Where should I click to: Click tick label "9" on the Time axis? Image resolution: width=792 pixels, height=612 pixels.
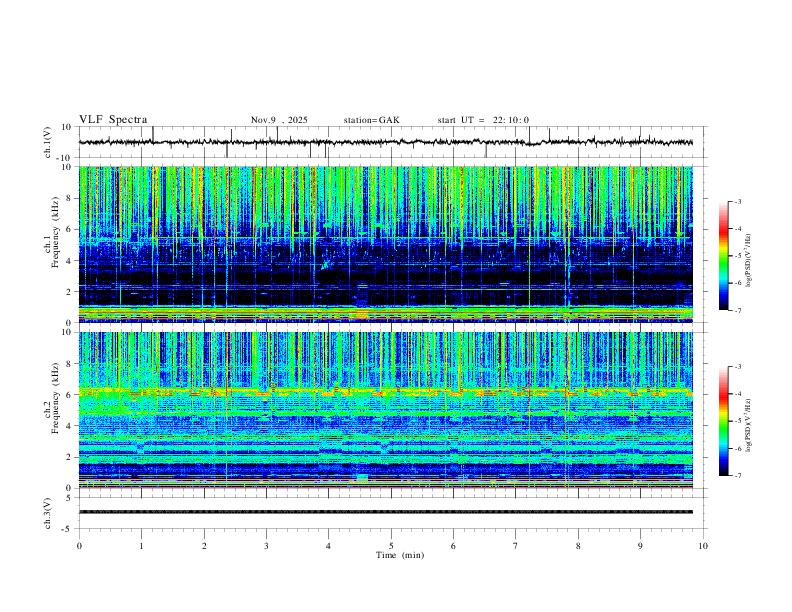pos(640,546)
